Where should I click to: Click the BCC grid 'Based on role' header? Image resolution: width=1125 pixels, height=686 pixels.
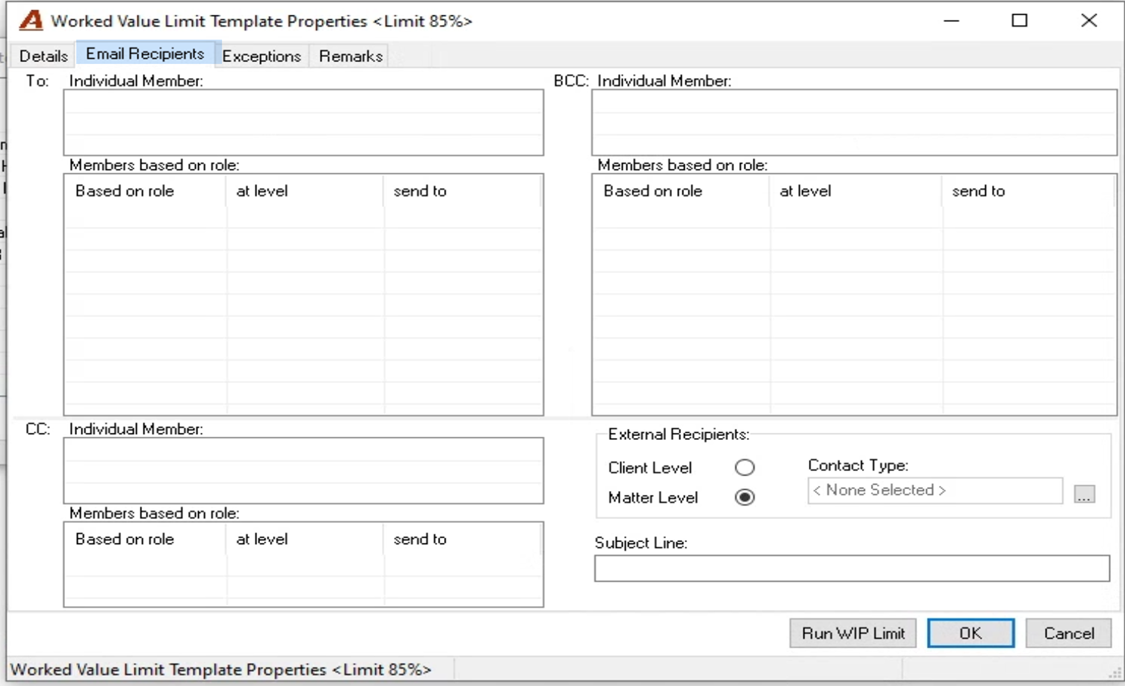click(682, 191)
